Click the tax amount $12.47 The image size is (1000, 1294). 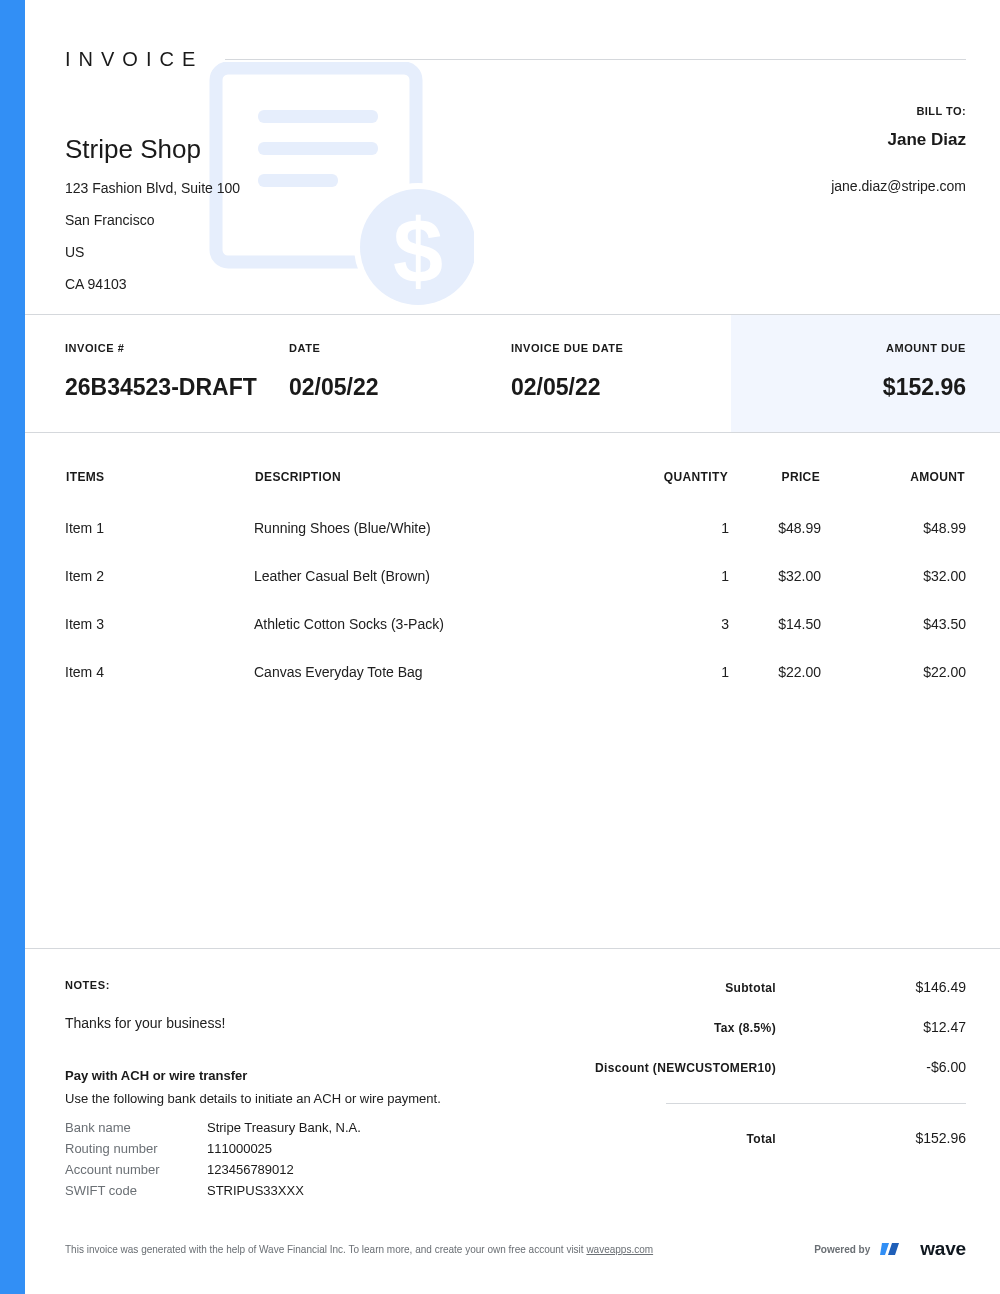point(944,1027)
